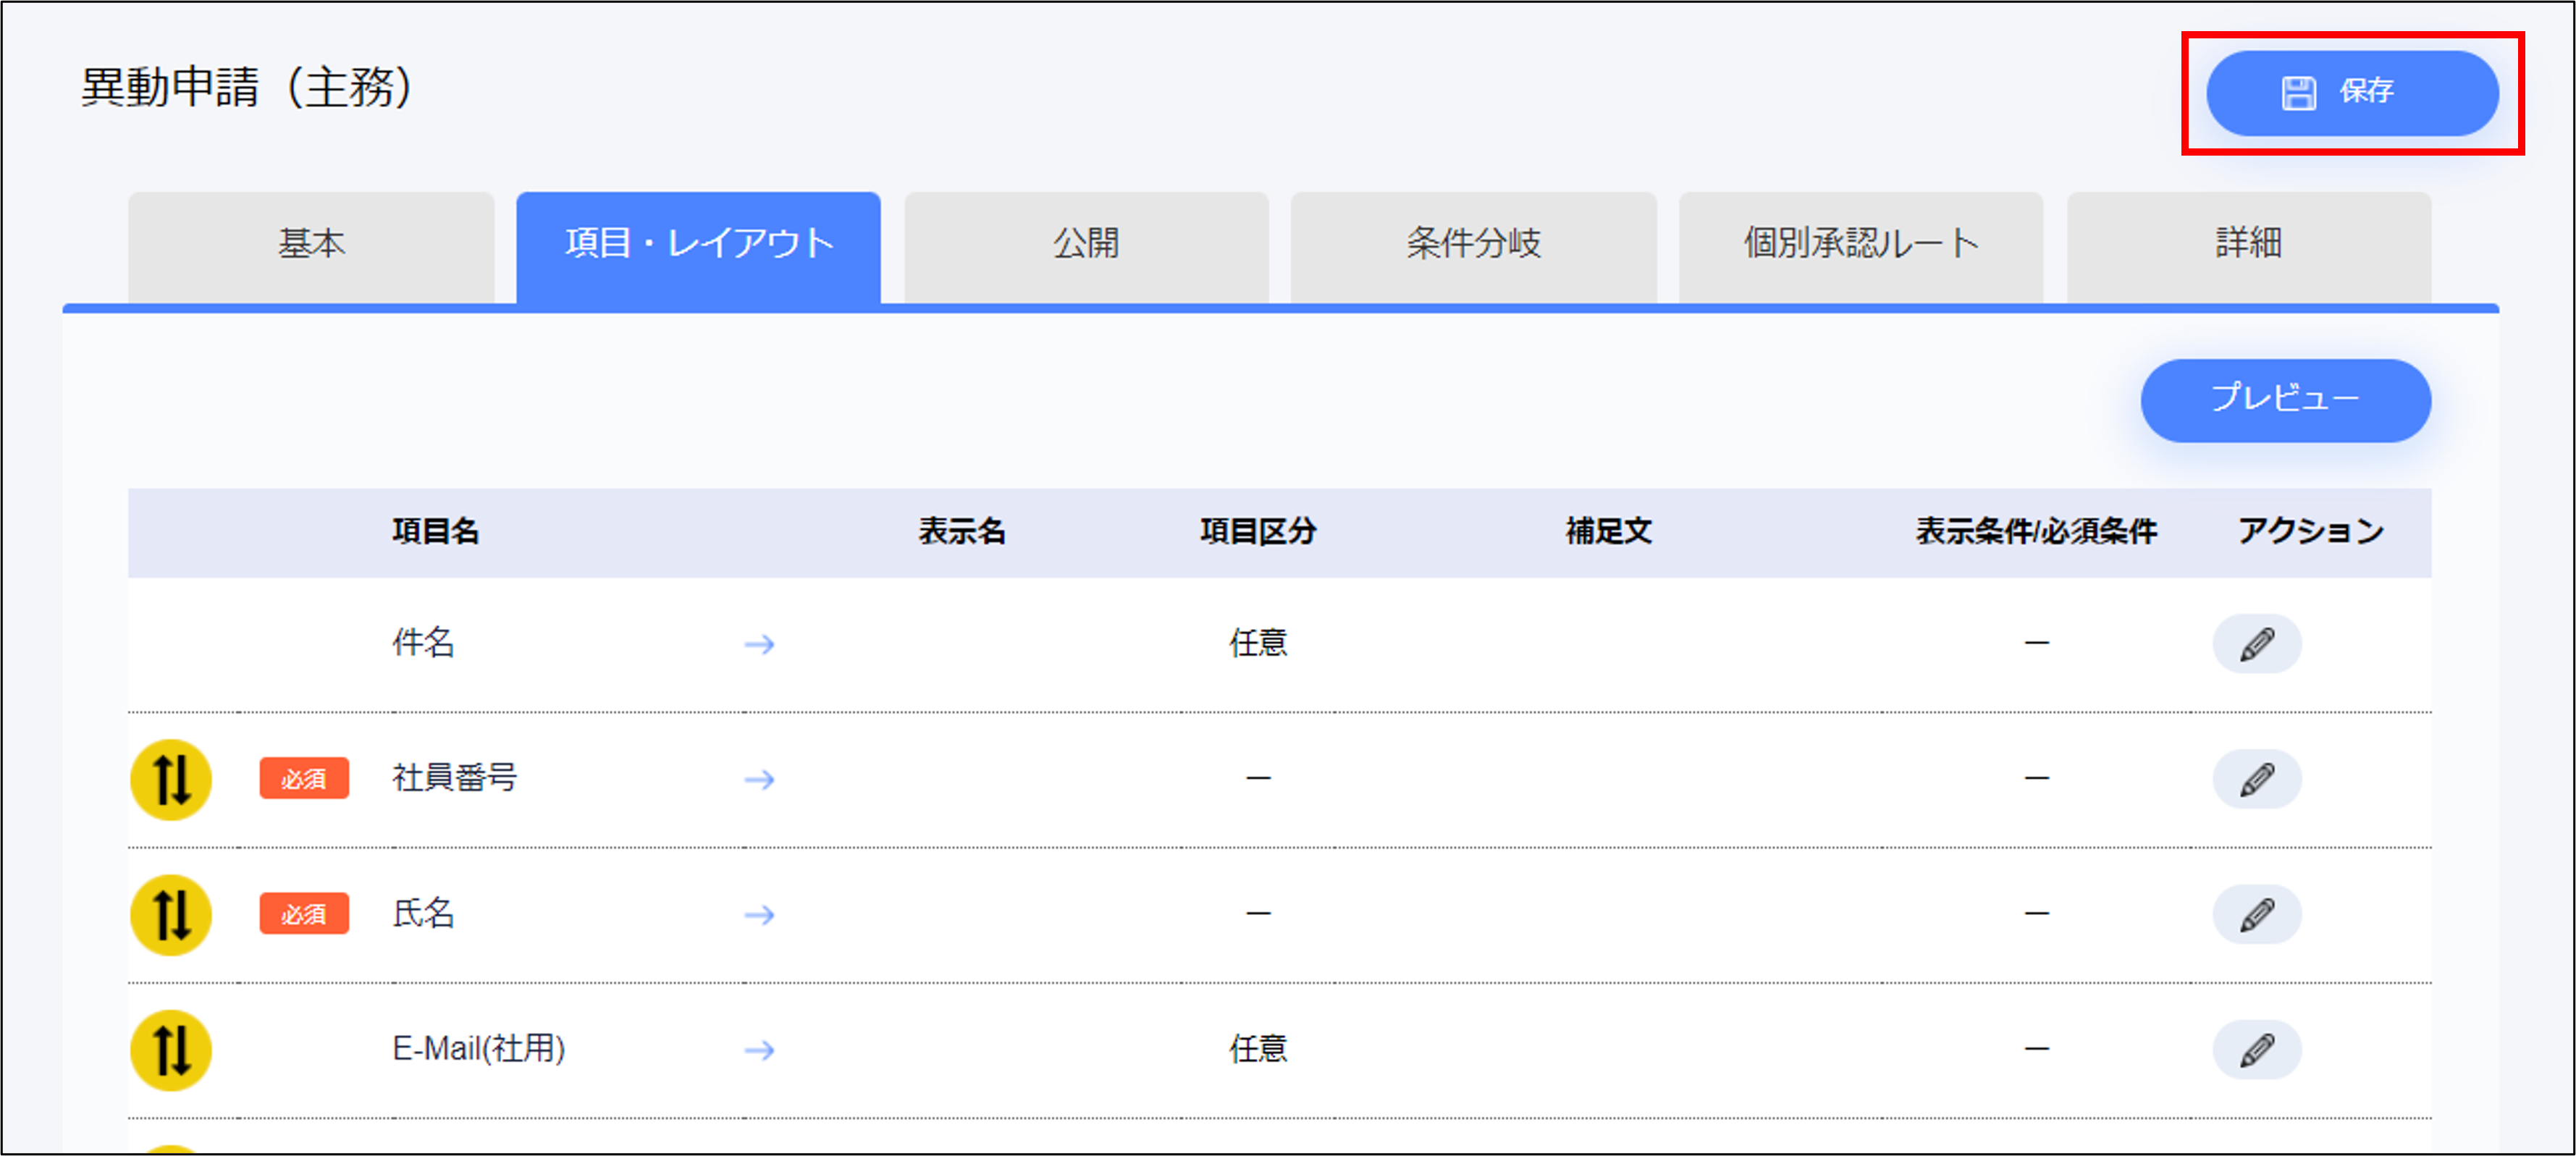Click the 氏名 item name
This screenshot has height=1156, width=2576.
click(x=423, y=912)
